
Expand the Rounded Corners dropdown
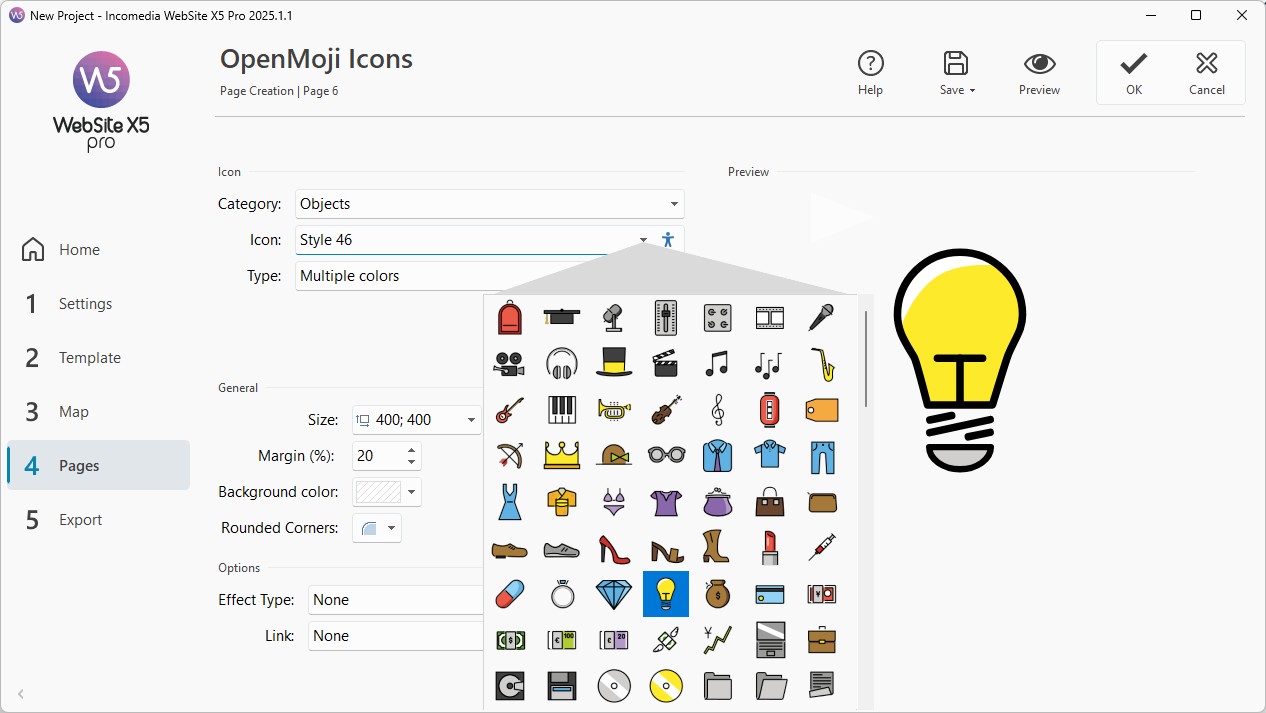pos(377,528)
